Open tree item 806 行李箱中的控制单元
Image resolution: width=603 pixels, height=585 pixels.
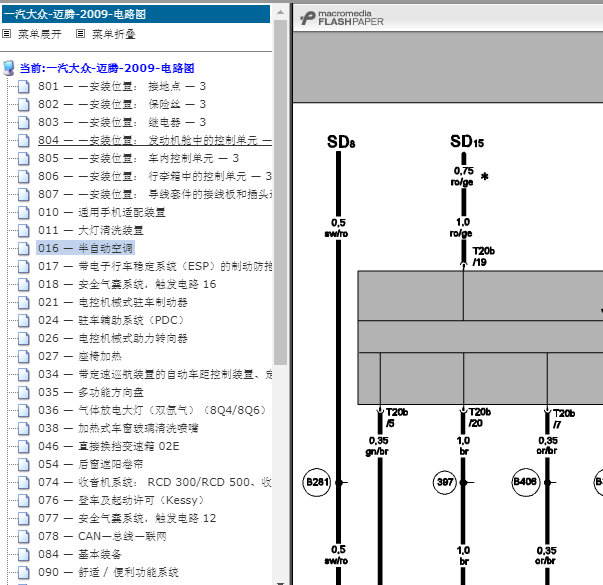click(x=155, y=176)
